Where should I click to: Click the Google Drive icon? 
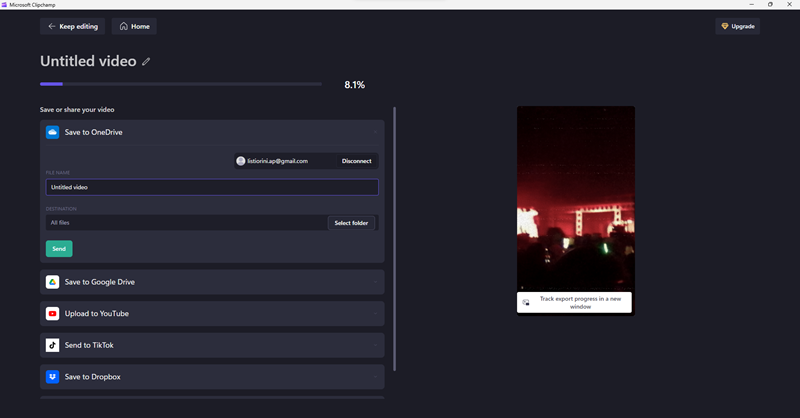point(53,282)
